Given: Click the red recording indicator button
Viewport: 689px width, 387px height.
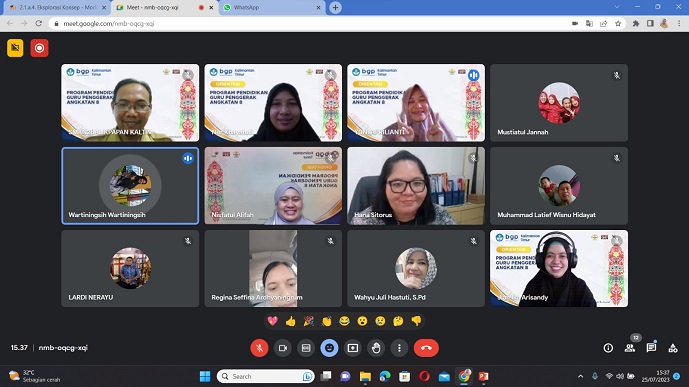Looking at the screenshot, I should 40,48.
